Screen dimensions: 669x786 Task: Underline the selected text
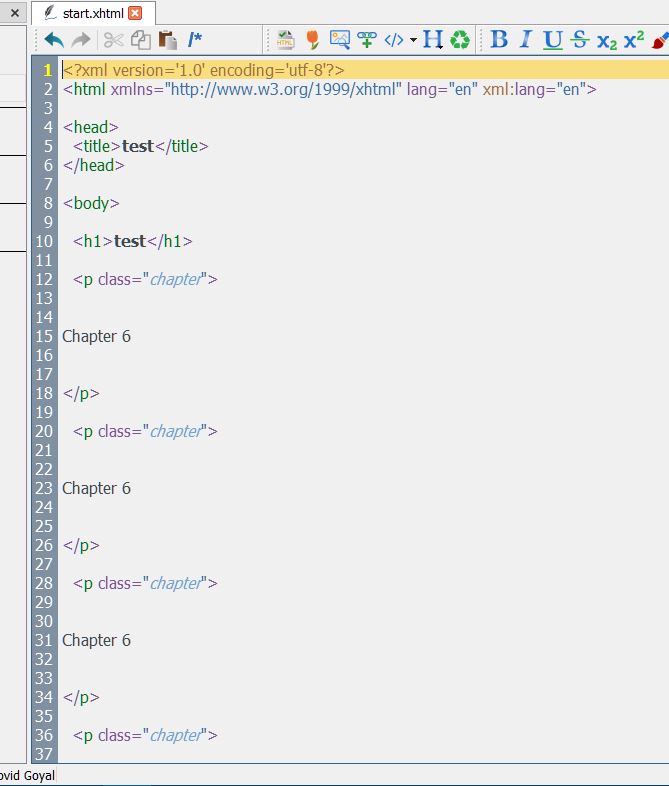point(553,40)
